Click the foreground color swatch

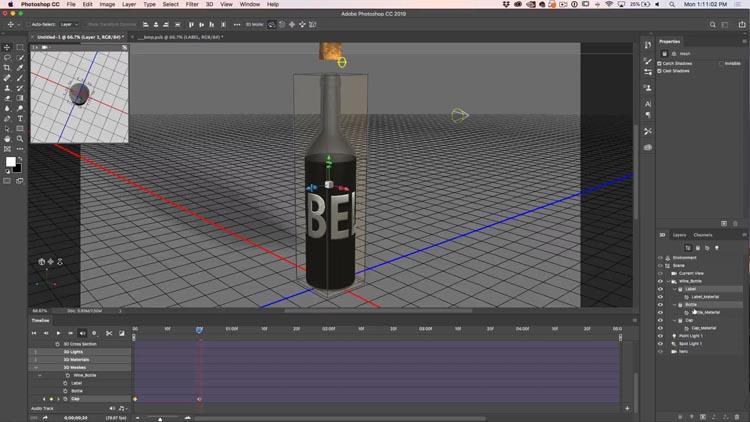point(10,162)
